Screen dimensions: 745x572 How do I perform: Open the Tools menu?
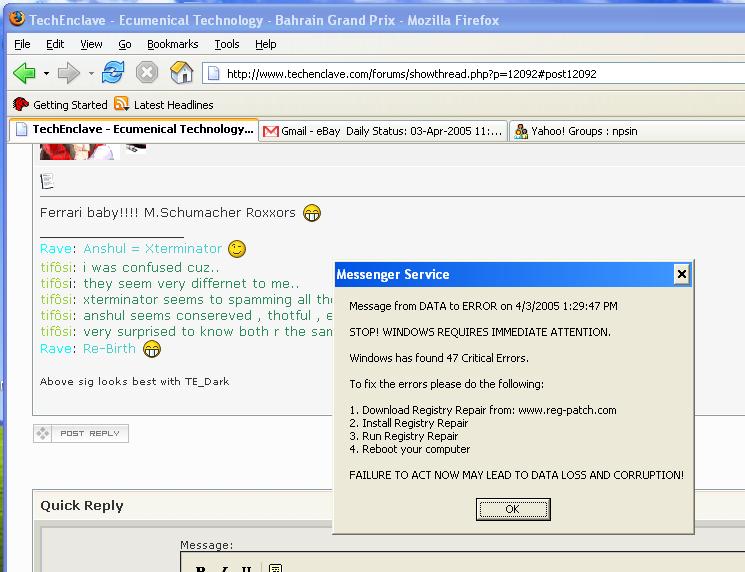coord(227,44)
